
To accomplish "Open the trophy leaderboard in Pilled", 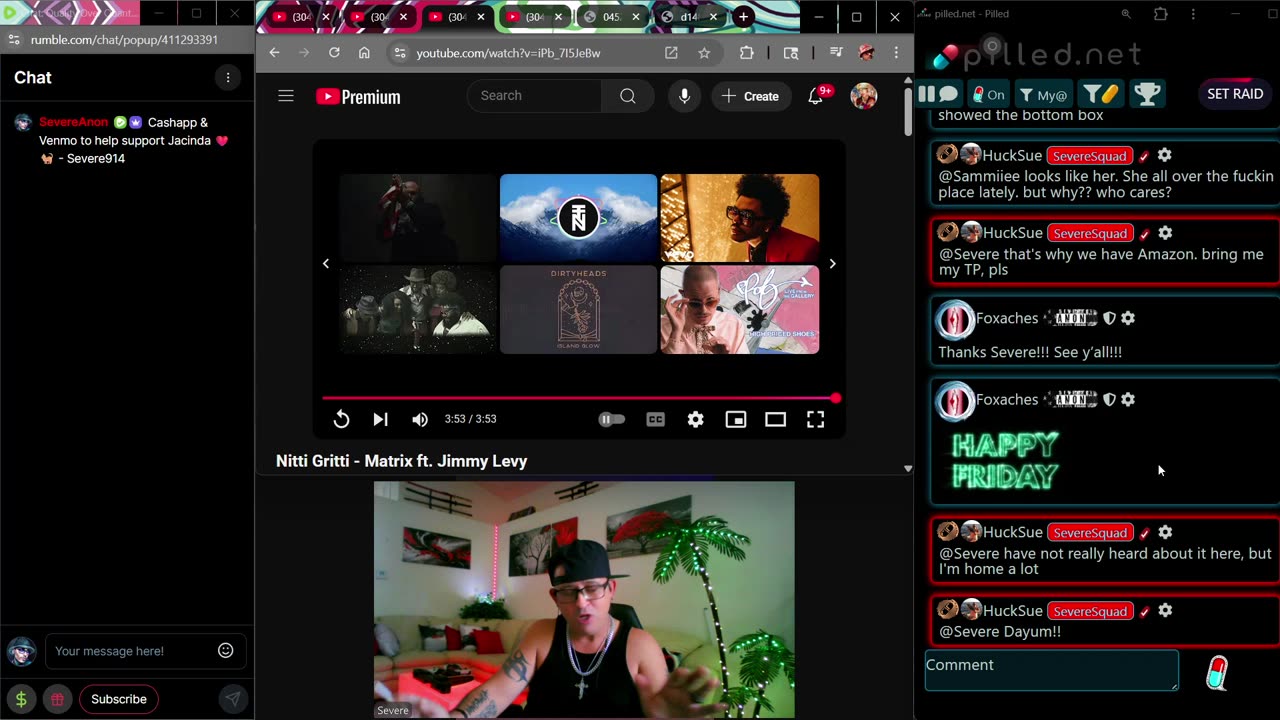I will 1147,94.
